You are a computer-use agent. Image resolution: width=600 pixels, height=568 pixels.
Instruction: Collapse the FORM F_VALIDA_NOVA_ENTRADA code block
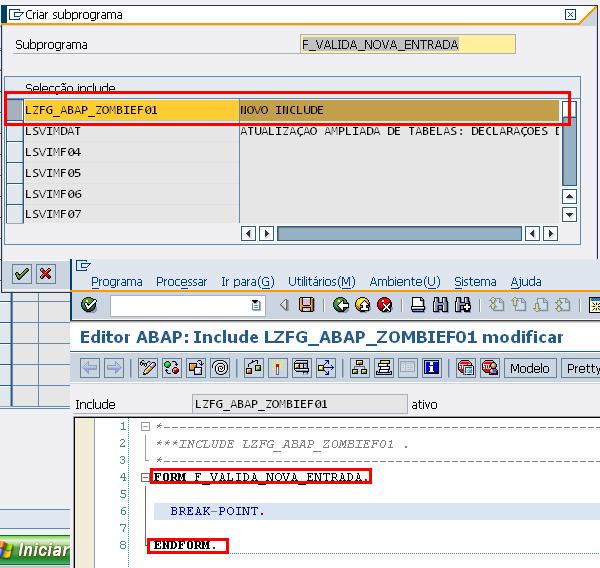[x=147, y=477]
